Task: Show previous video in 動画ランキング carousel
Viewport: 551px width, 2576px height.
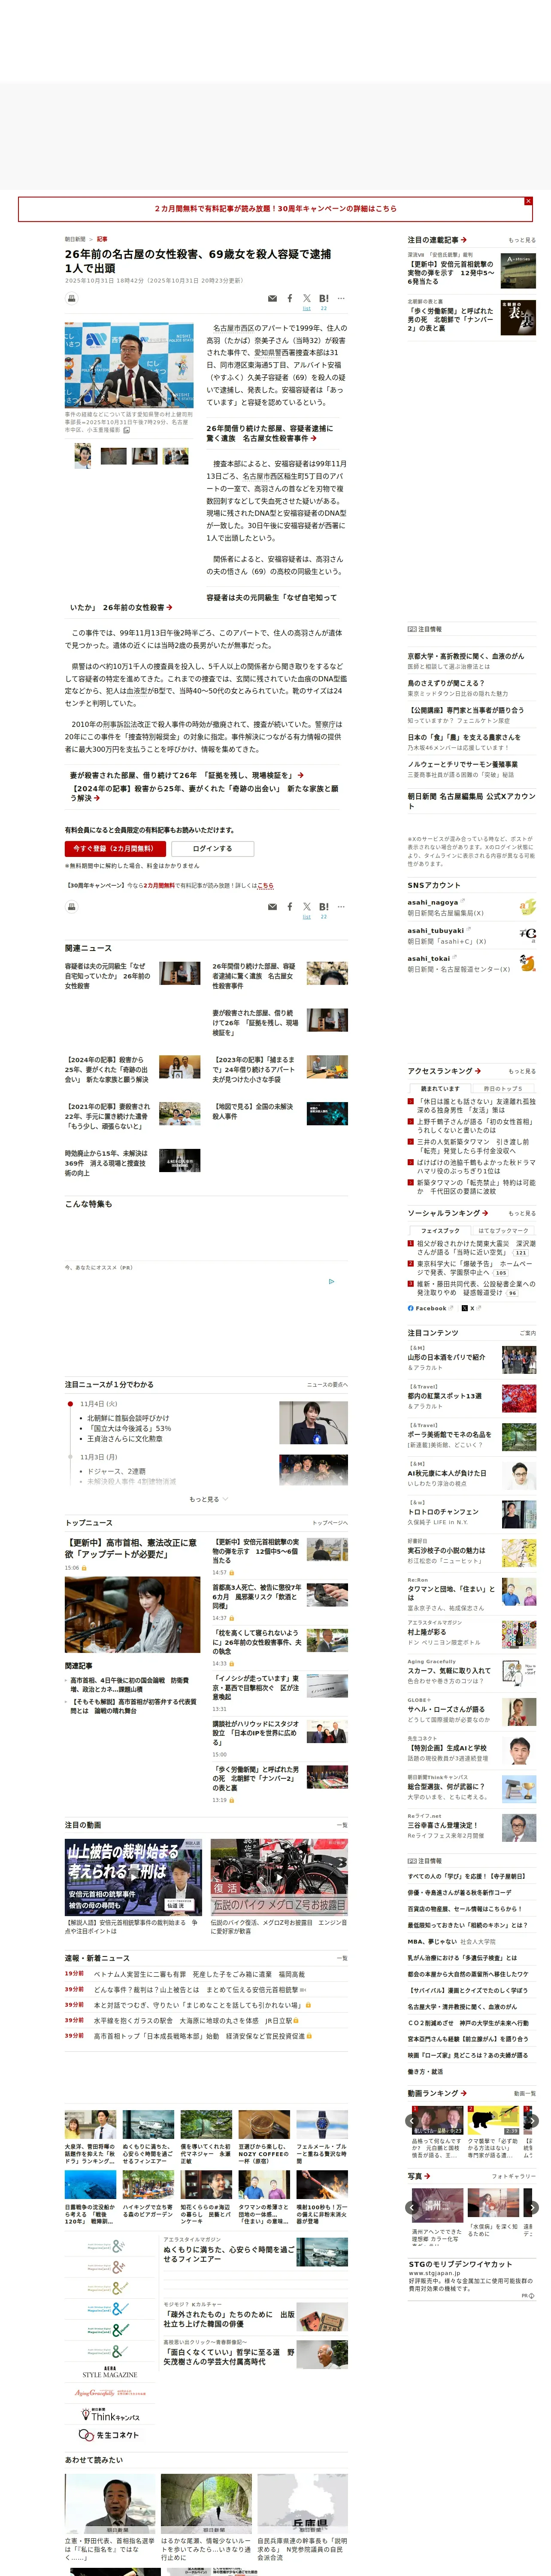Action: (x=412, y=2121)
